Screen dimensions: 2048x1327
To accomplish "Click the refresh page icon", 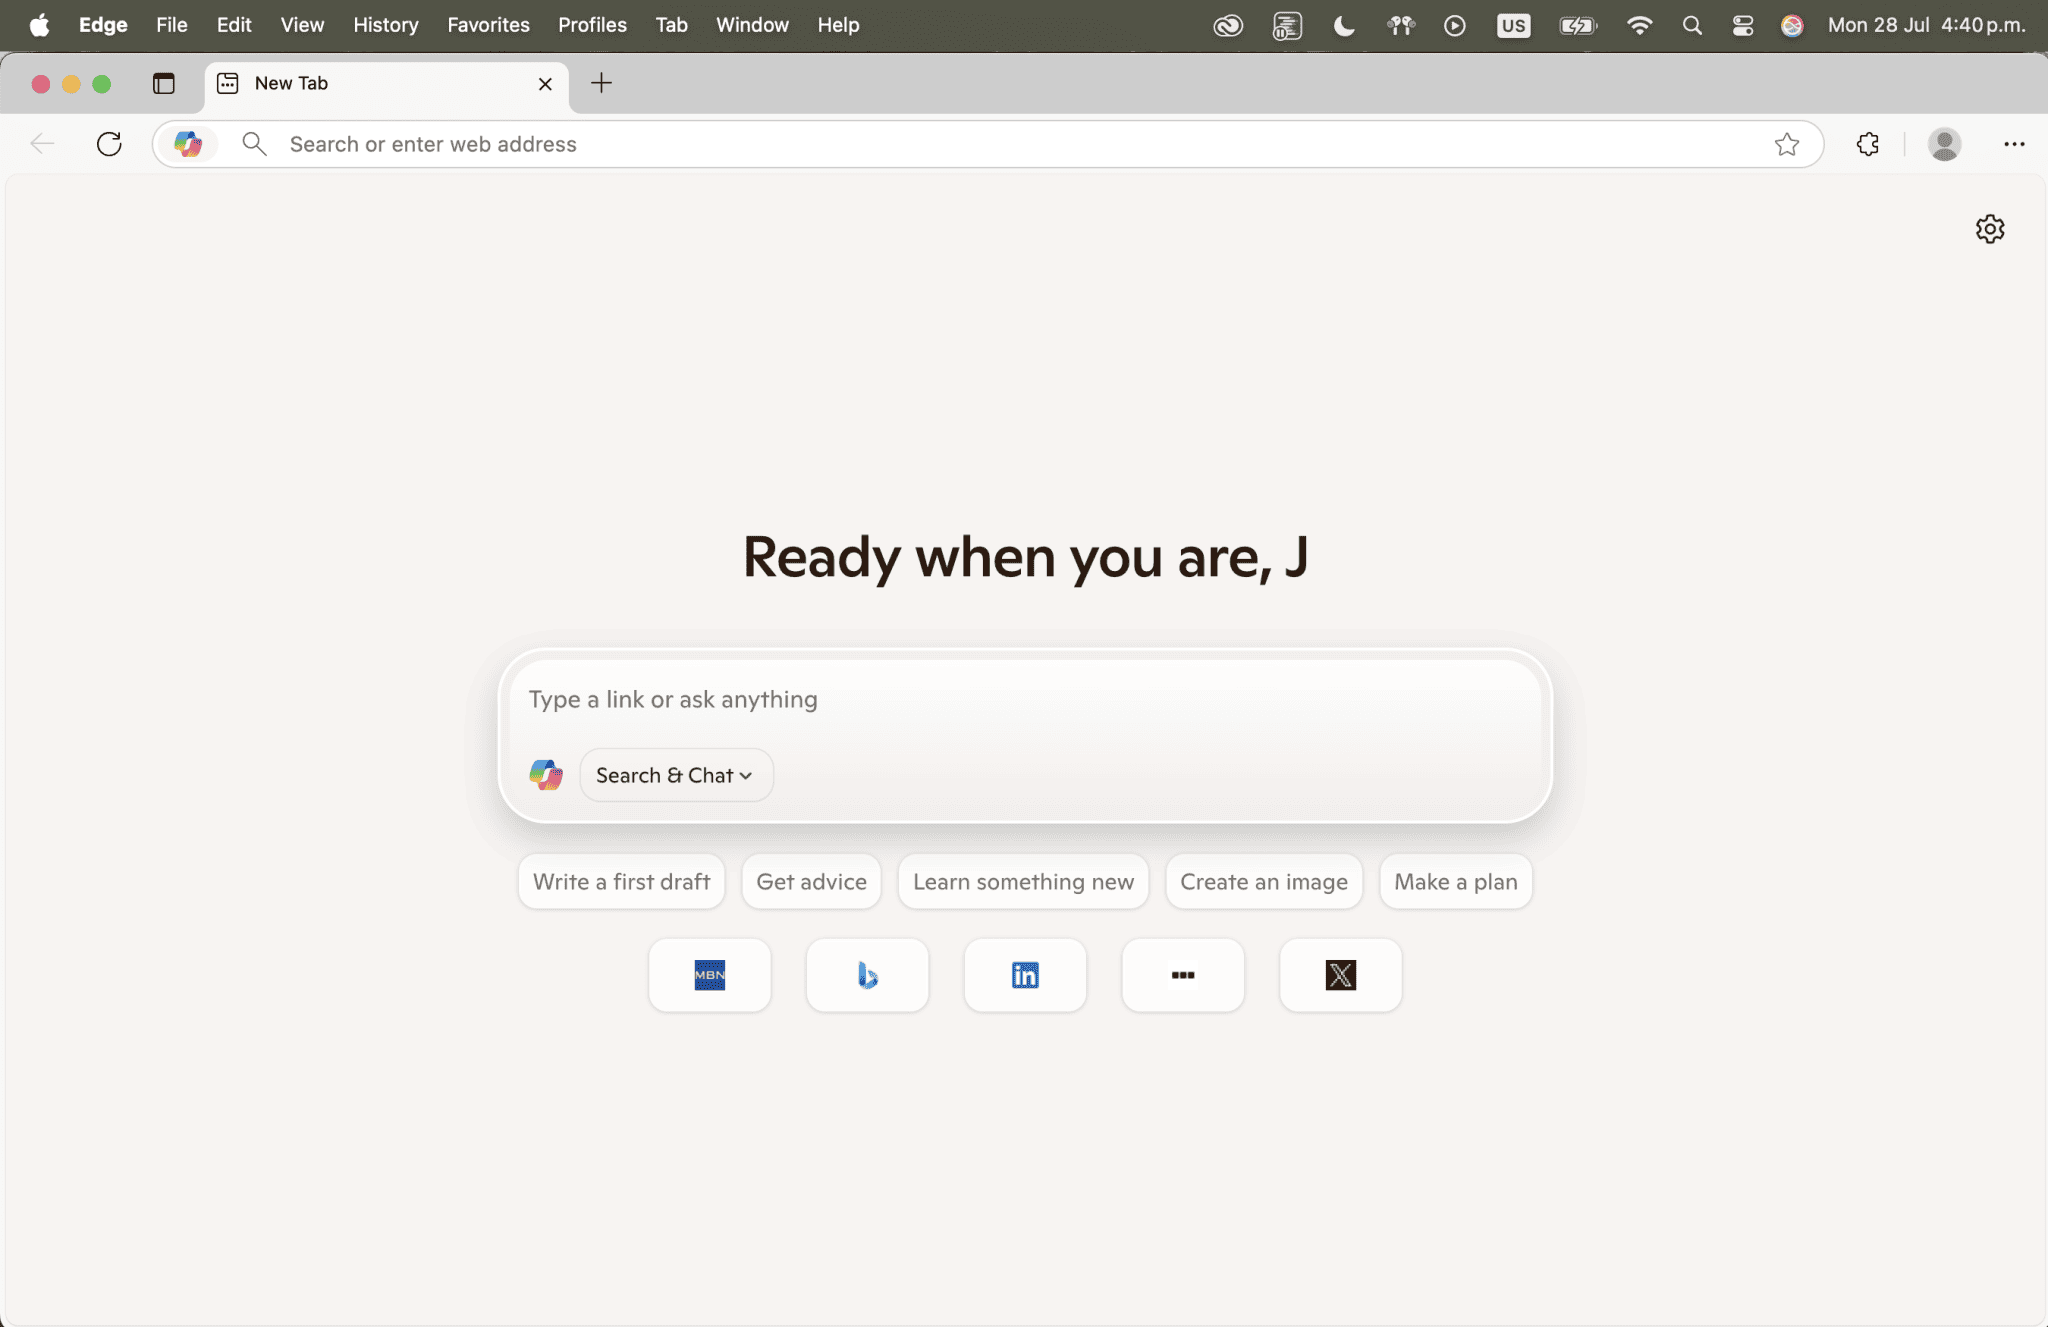I will [109, 144].
